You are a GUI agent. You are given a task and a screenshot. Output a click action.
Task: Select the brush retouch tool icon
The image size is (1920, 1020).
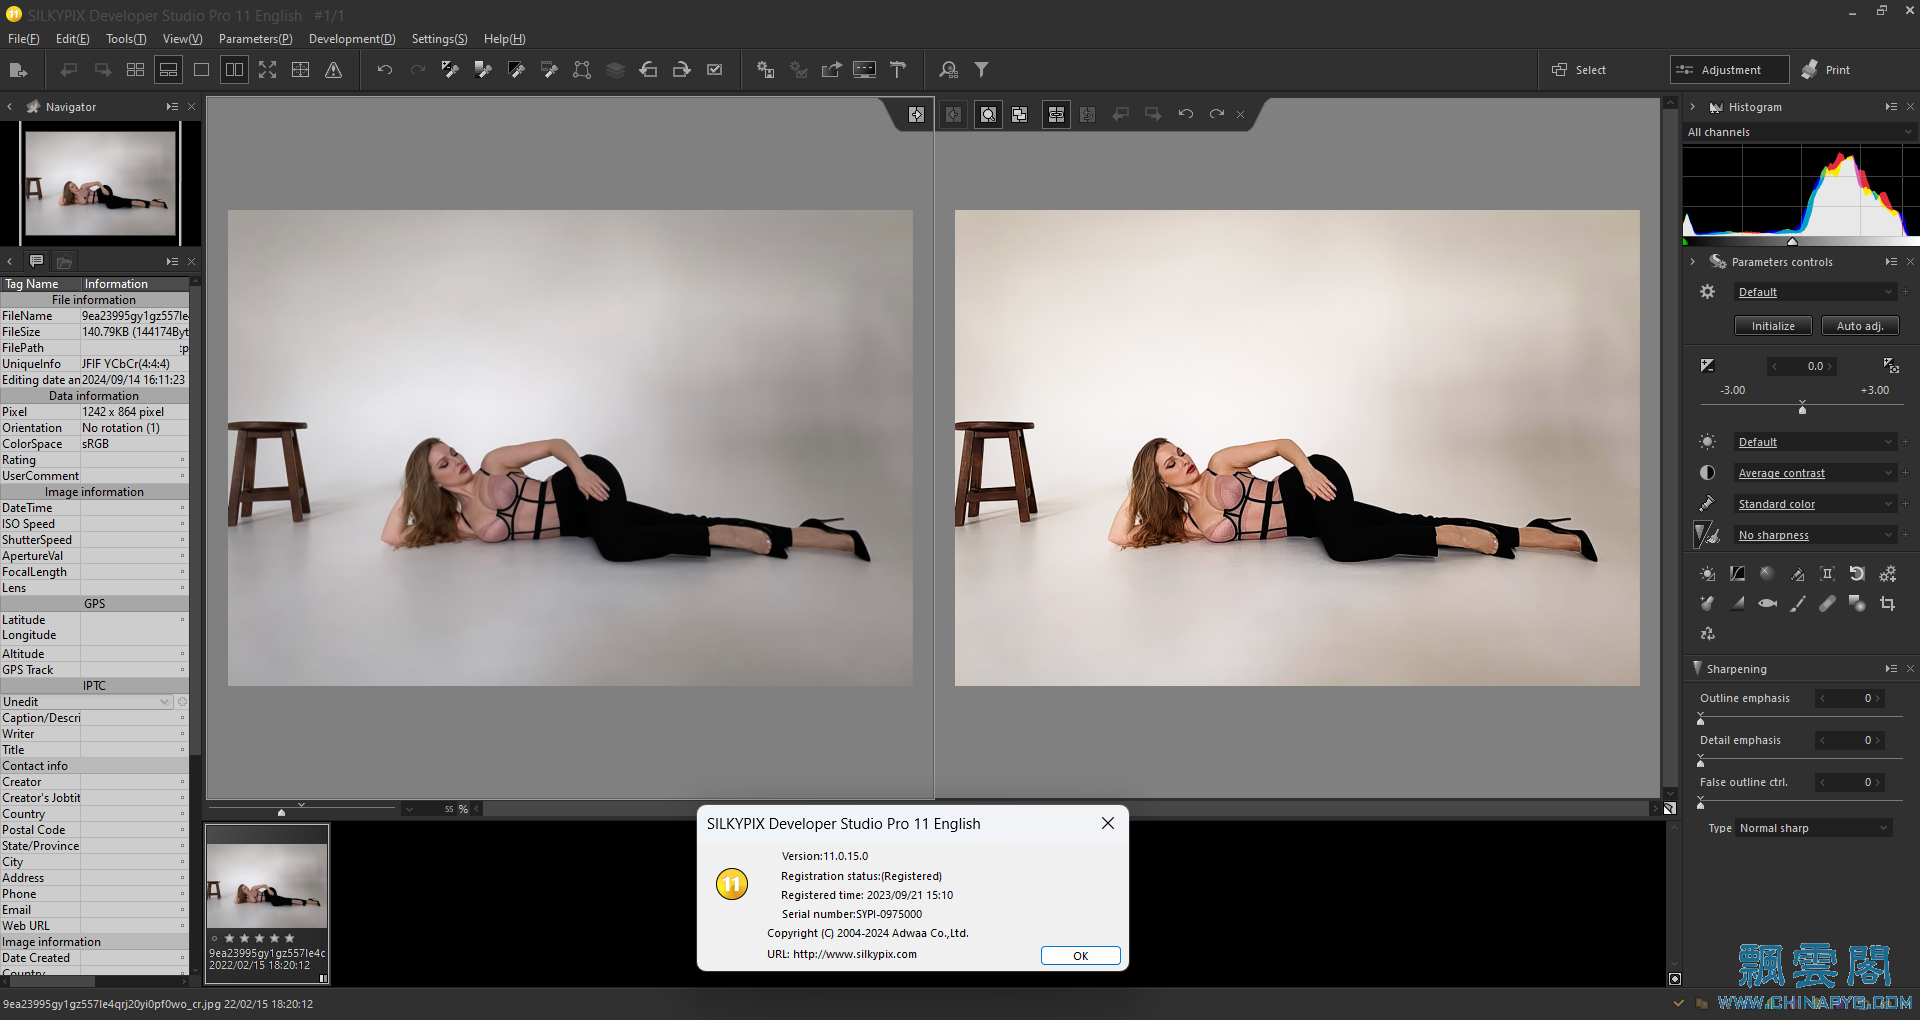pos(1797,604)
